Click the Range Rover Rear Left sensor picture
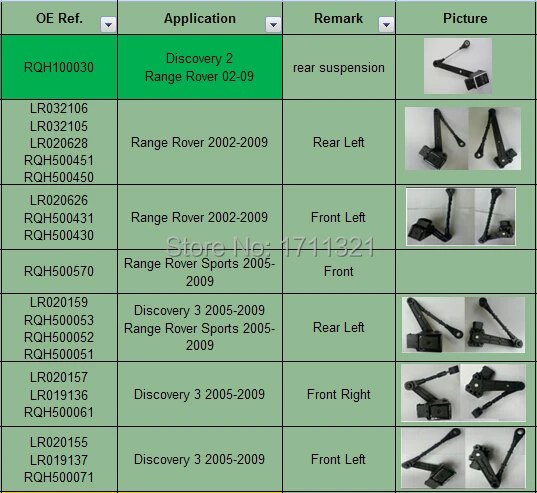The height and width of the screenshot is (493, 537). [463, 138]
